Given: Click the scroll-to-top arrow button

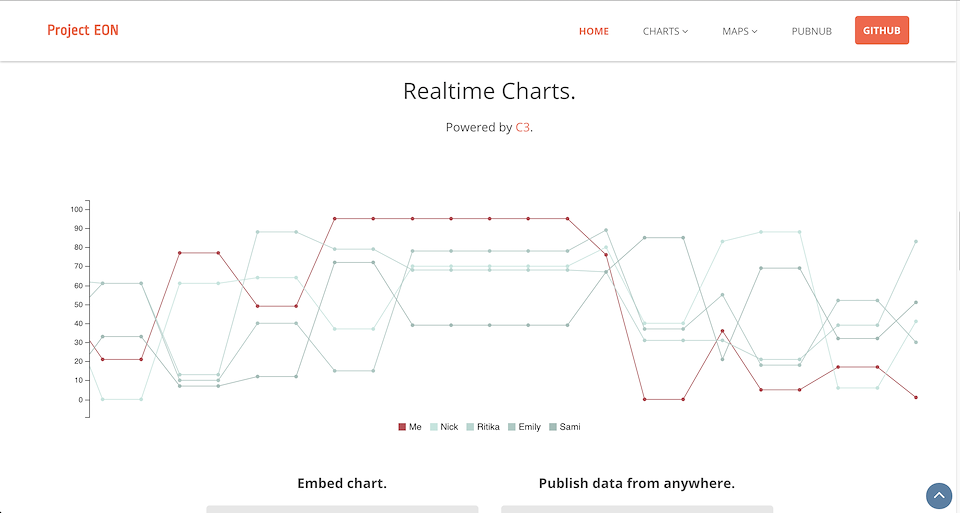Looking at the screenshot, I should [939, 495].
